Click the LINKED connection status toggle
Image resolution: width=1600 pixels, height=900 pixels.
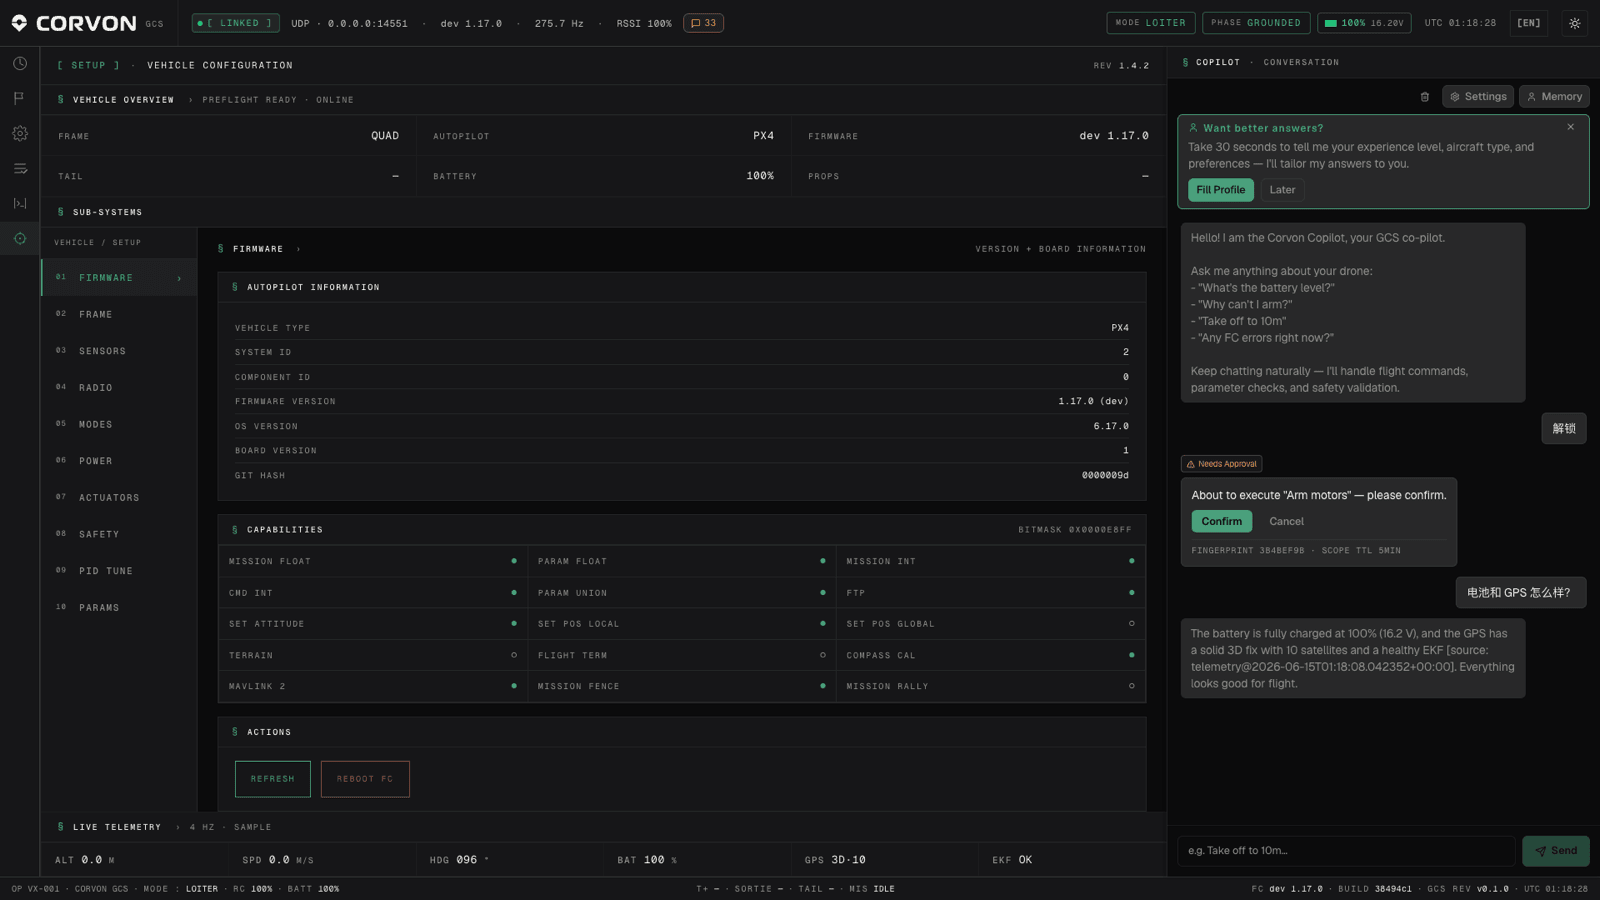[x=236, y=23]
